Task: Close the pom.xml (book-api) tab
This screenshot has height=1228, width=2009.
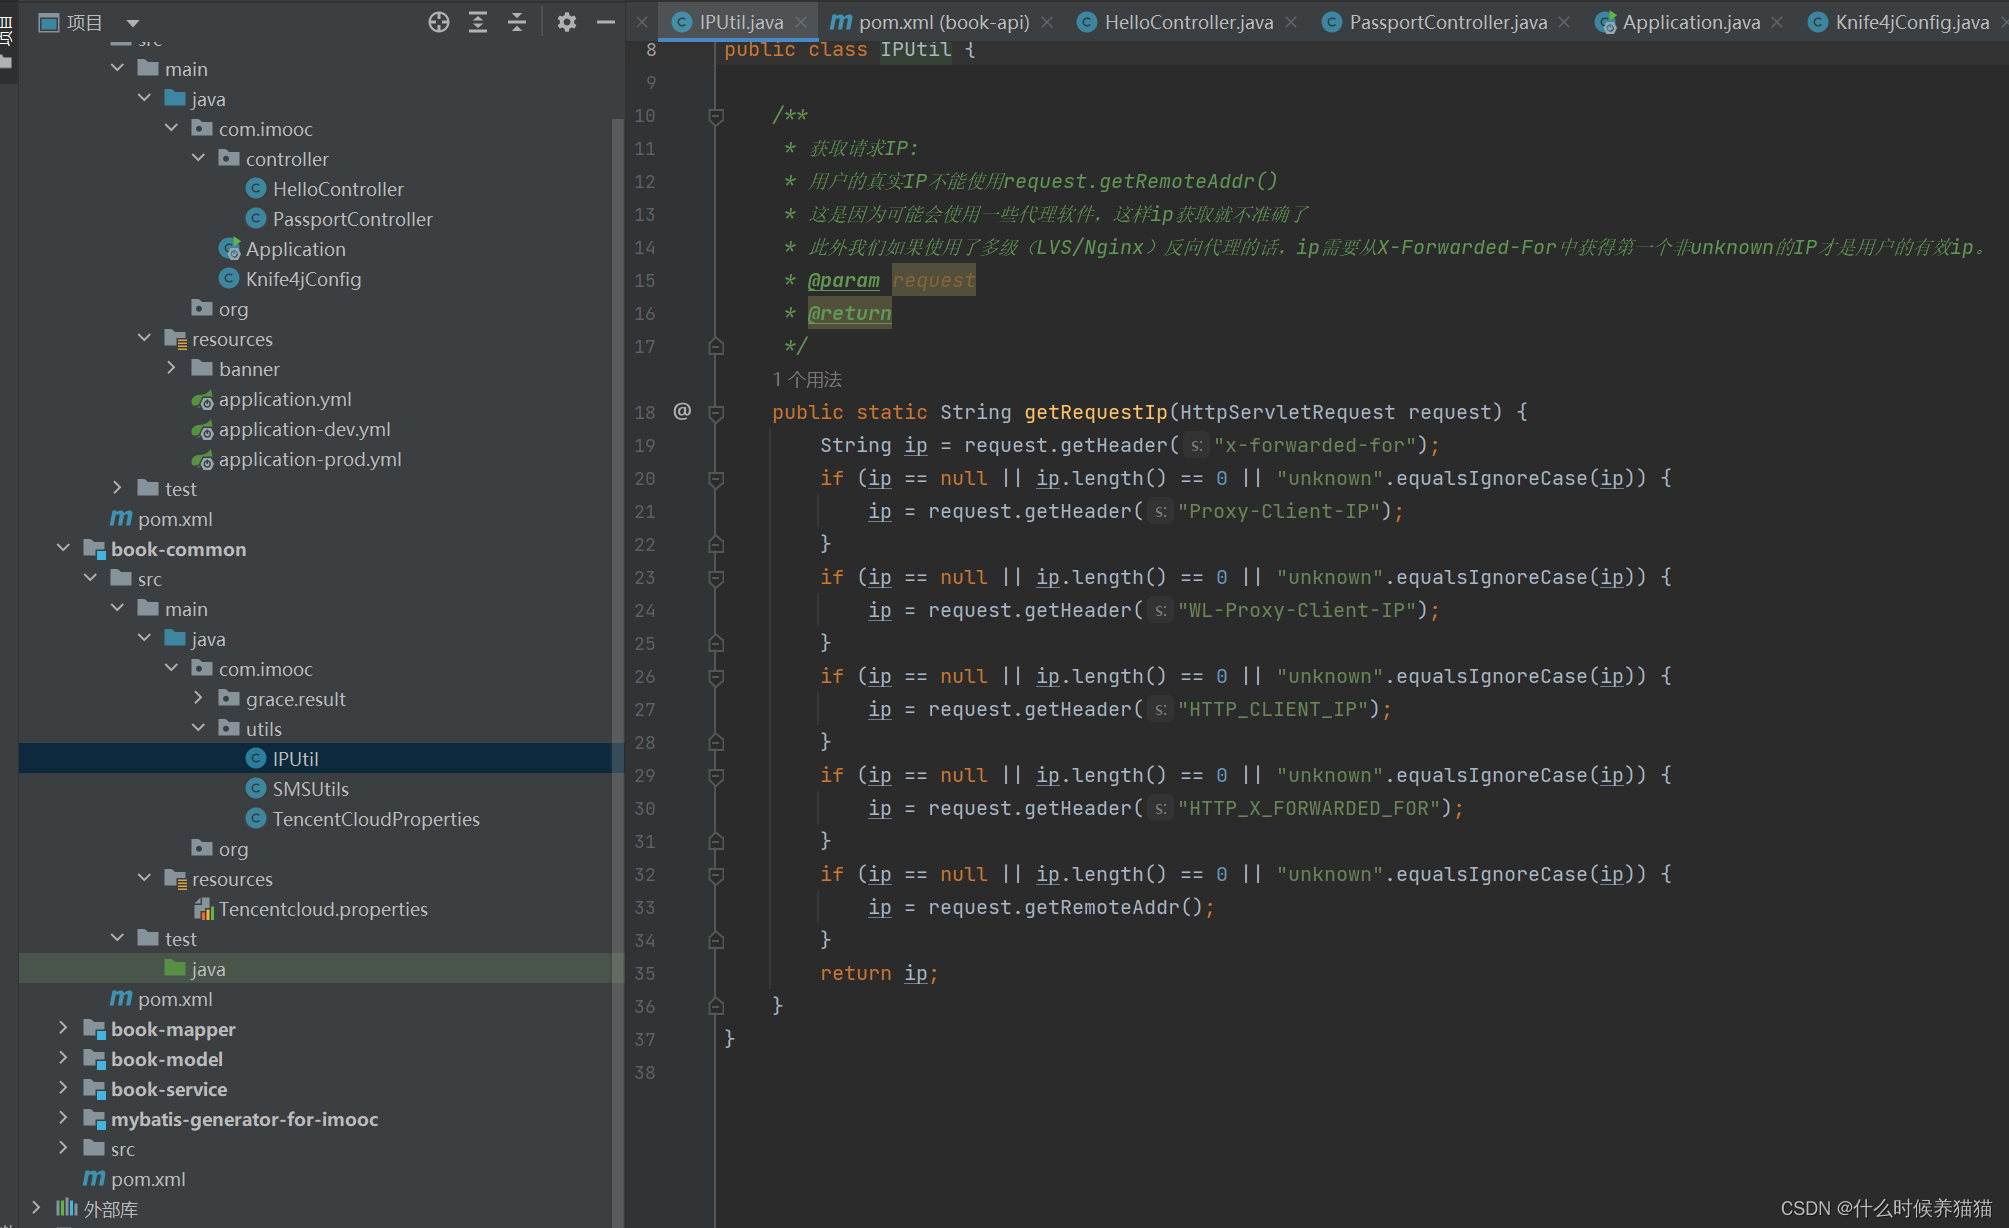Action: (x=1047, y=22)
